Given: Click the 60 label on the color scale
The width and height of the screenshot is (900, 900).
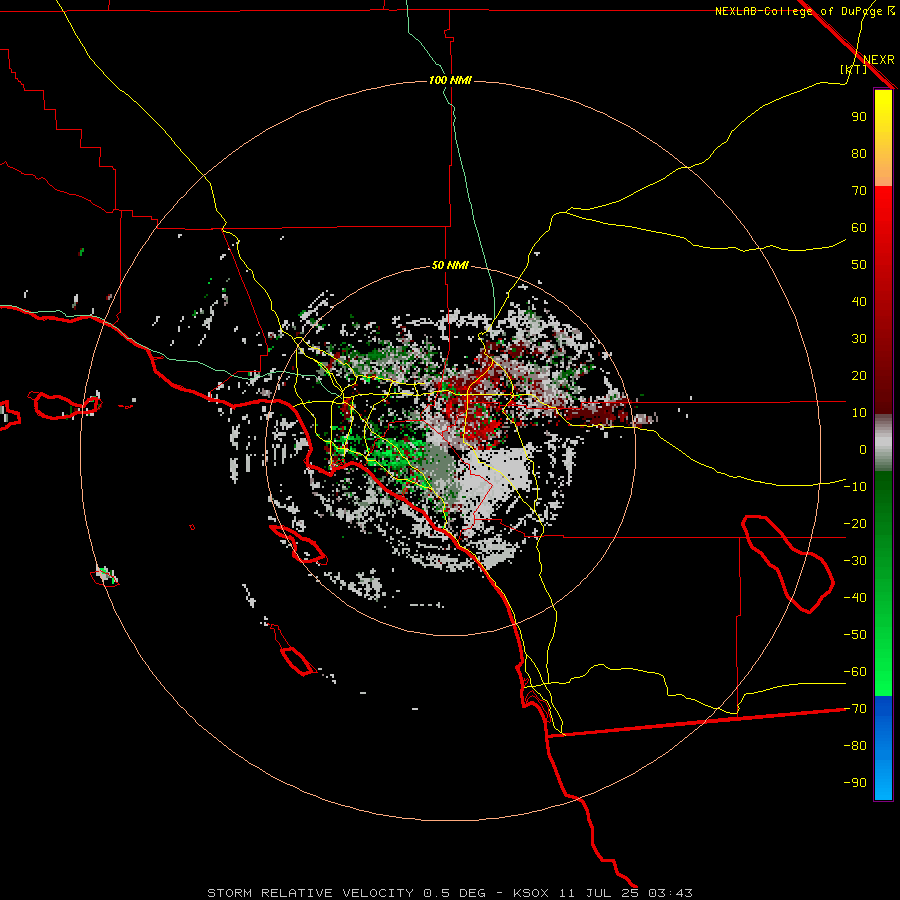Looking at the screenshot, I should pos(859,228).
